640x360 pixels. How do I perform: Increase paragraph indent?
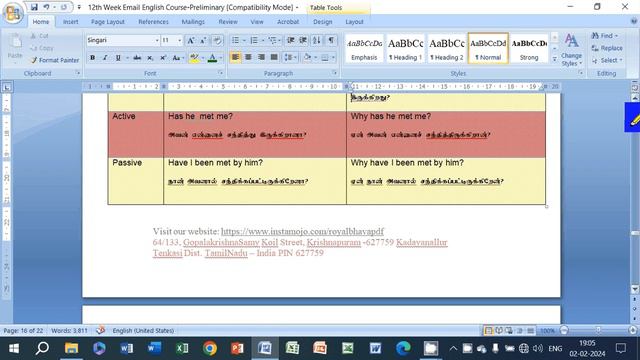click(303, 40)
